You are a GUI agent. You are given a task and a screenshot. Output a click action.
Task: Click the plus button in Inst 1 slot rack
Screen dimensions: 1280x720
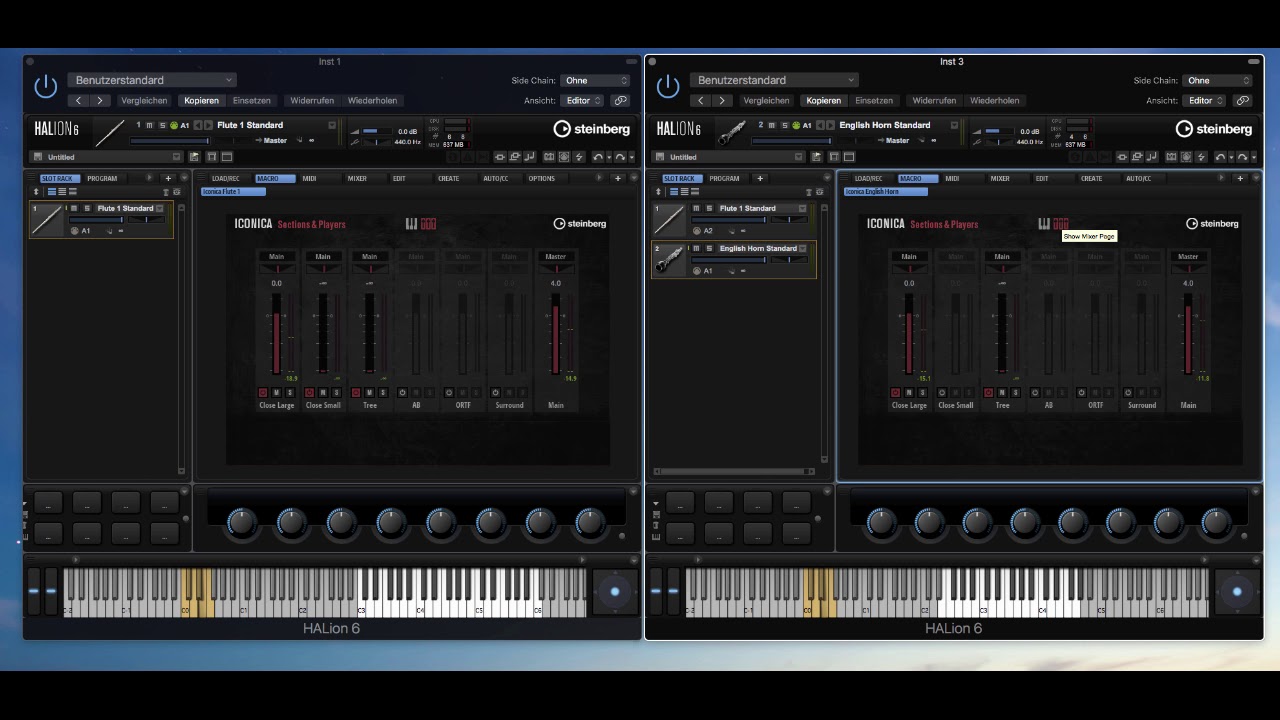click(168, 178)
